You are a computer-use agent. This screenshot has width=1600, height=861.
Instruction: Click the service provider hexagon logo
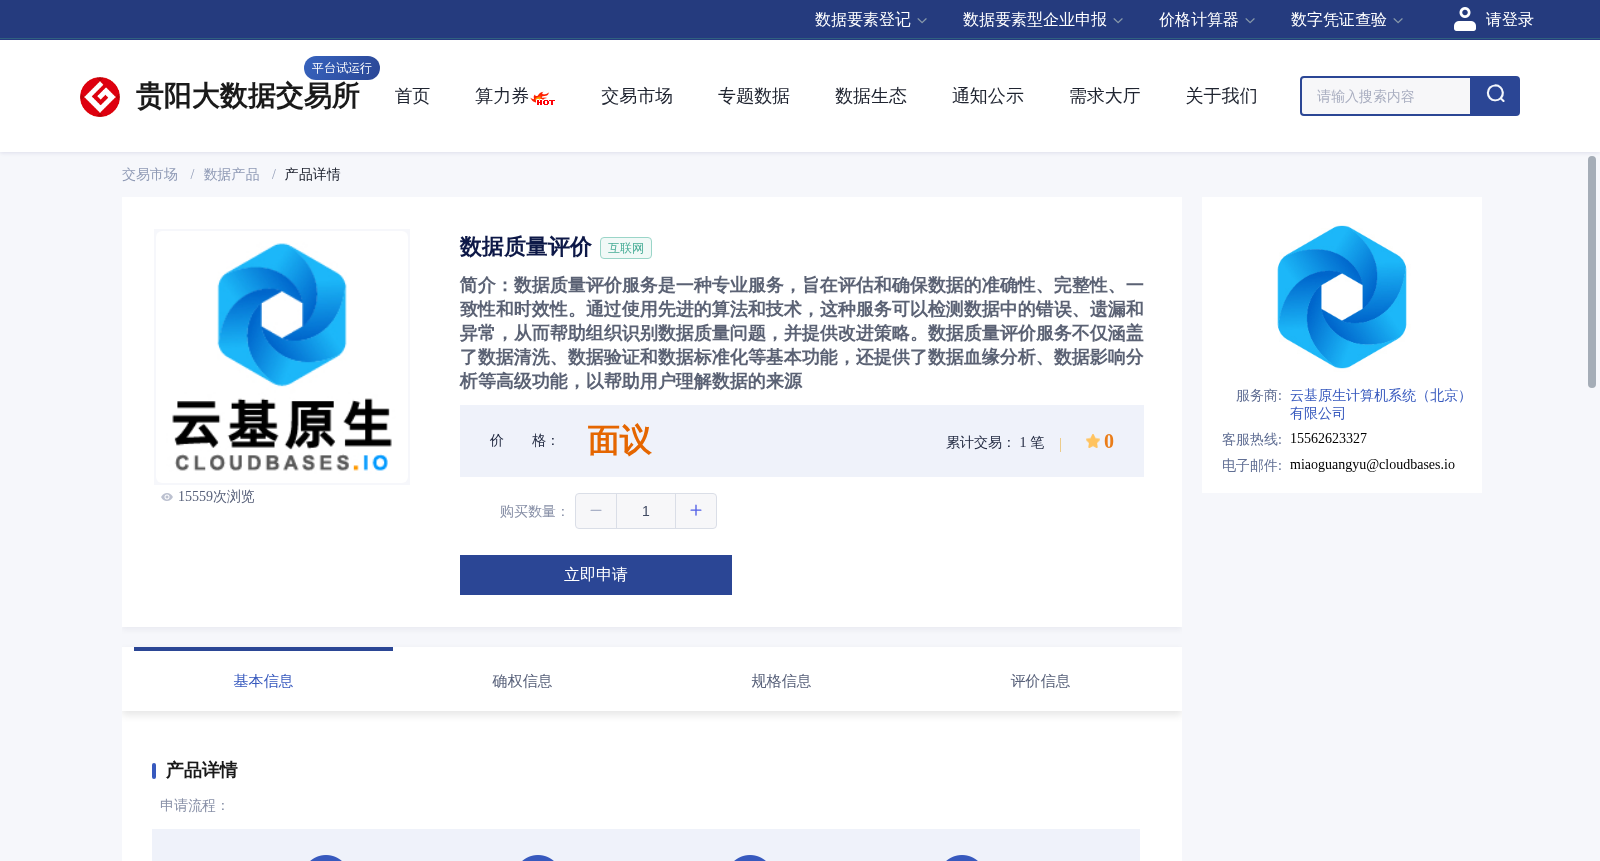coord(1342,297)
